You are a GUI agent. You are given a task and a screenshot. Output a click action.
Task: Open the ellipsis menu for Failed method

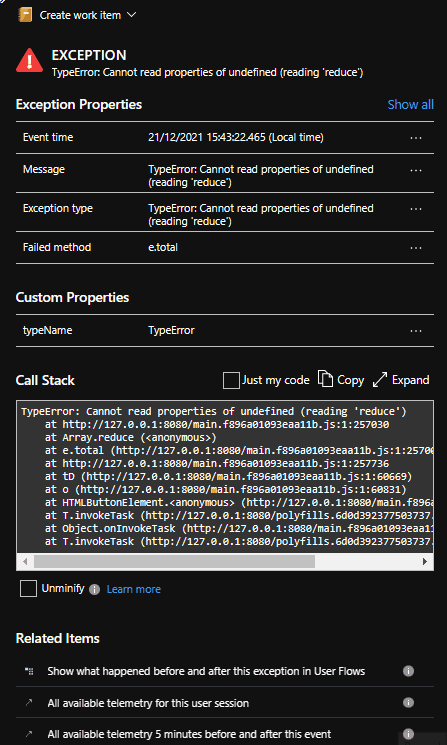point(416,248)
